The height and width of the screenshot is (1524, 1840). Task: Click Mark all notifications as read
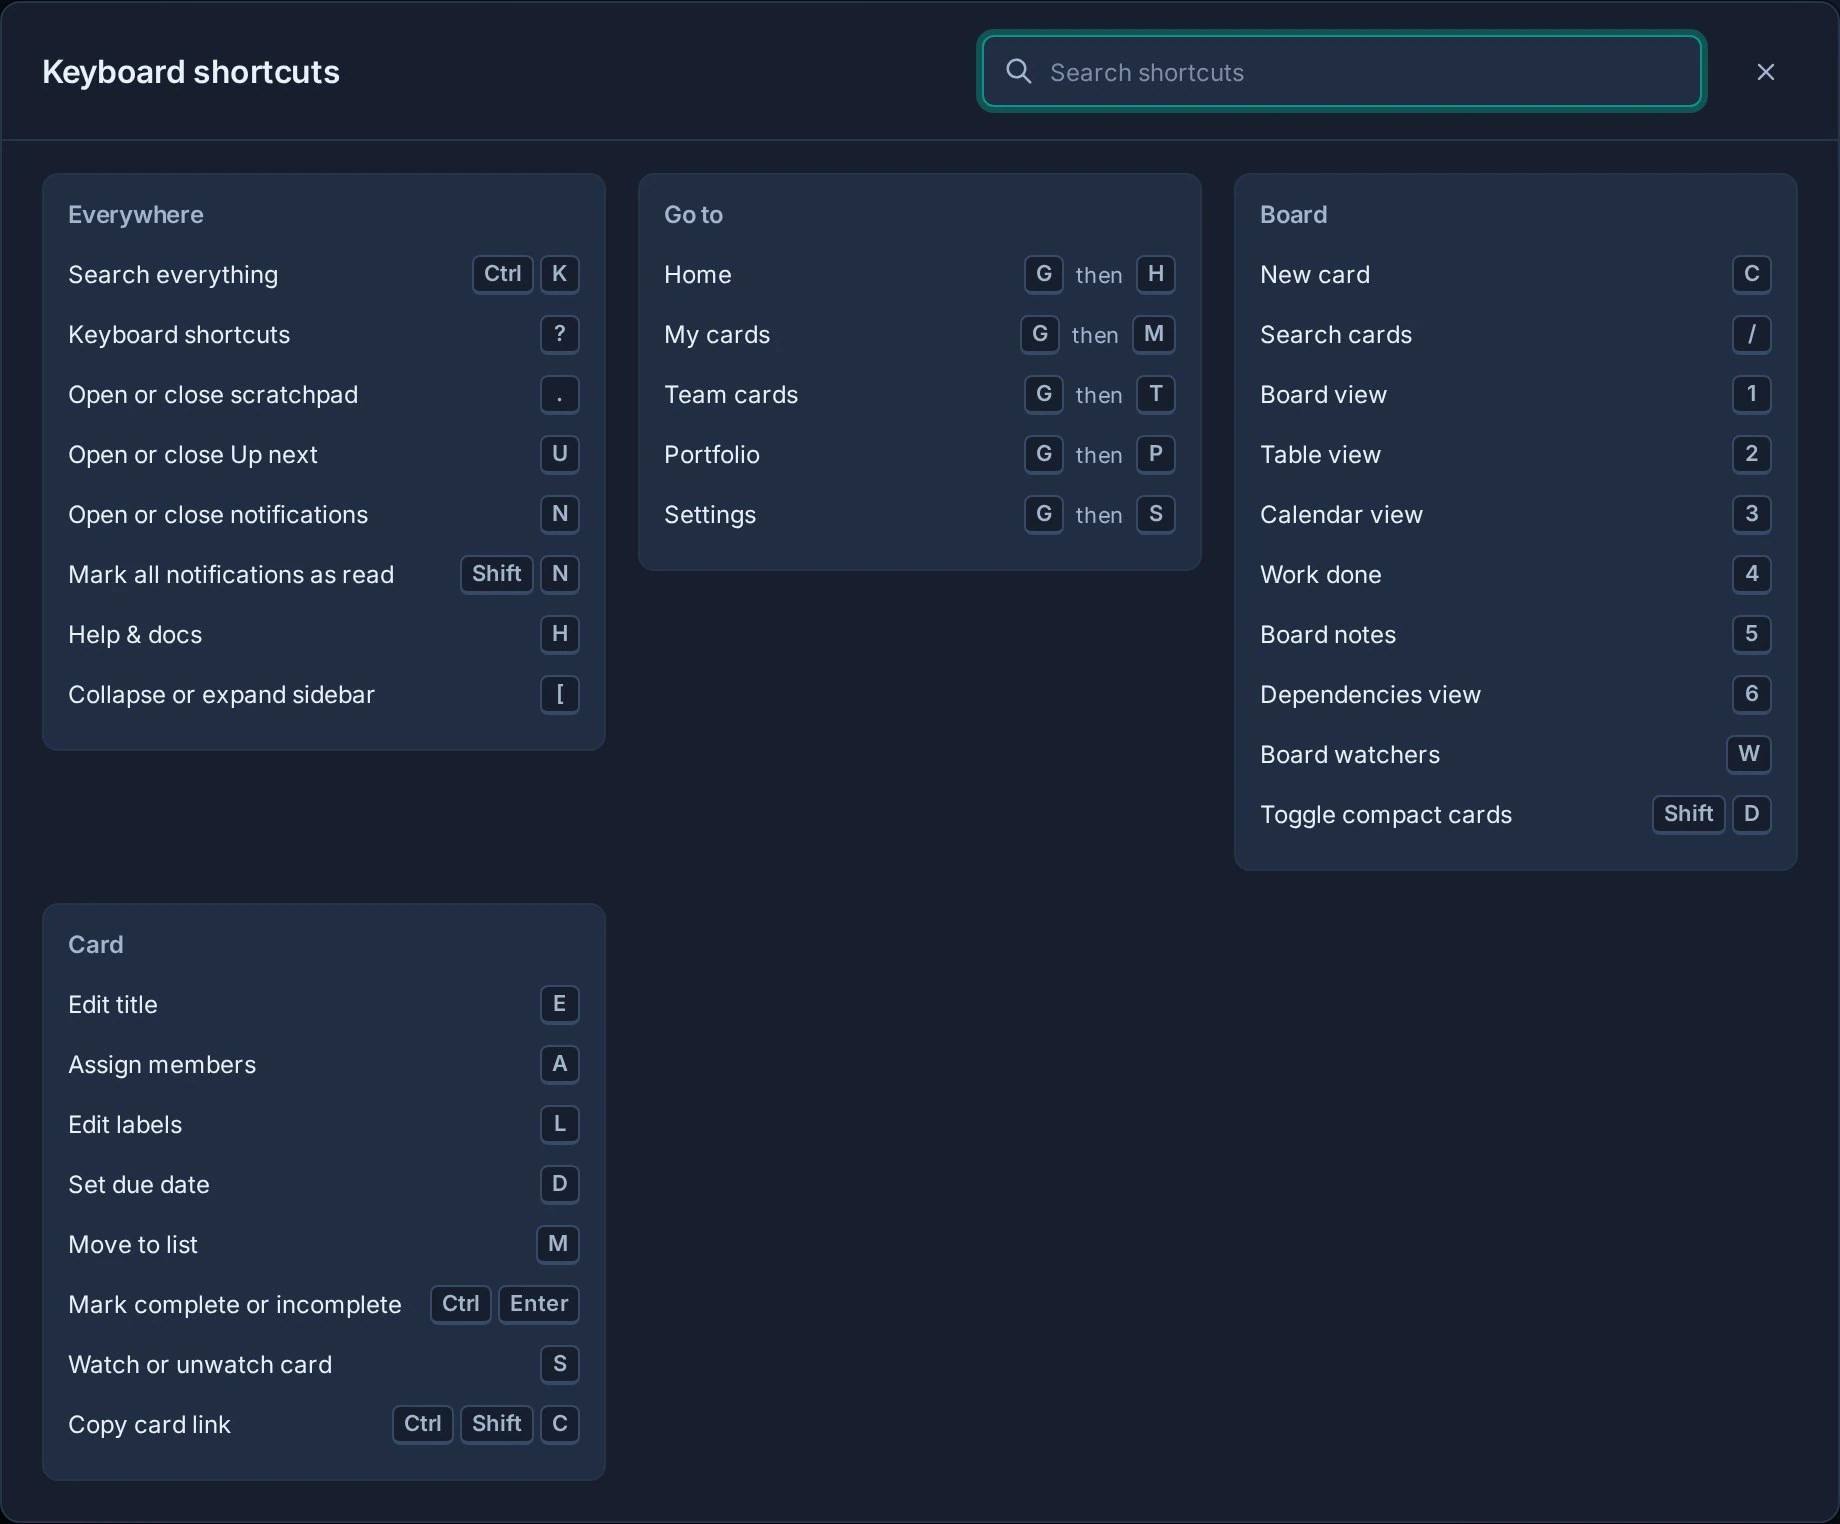point(231,575)
